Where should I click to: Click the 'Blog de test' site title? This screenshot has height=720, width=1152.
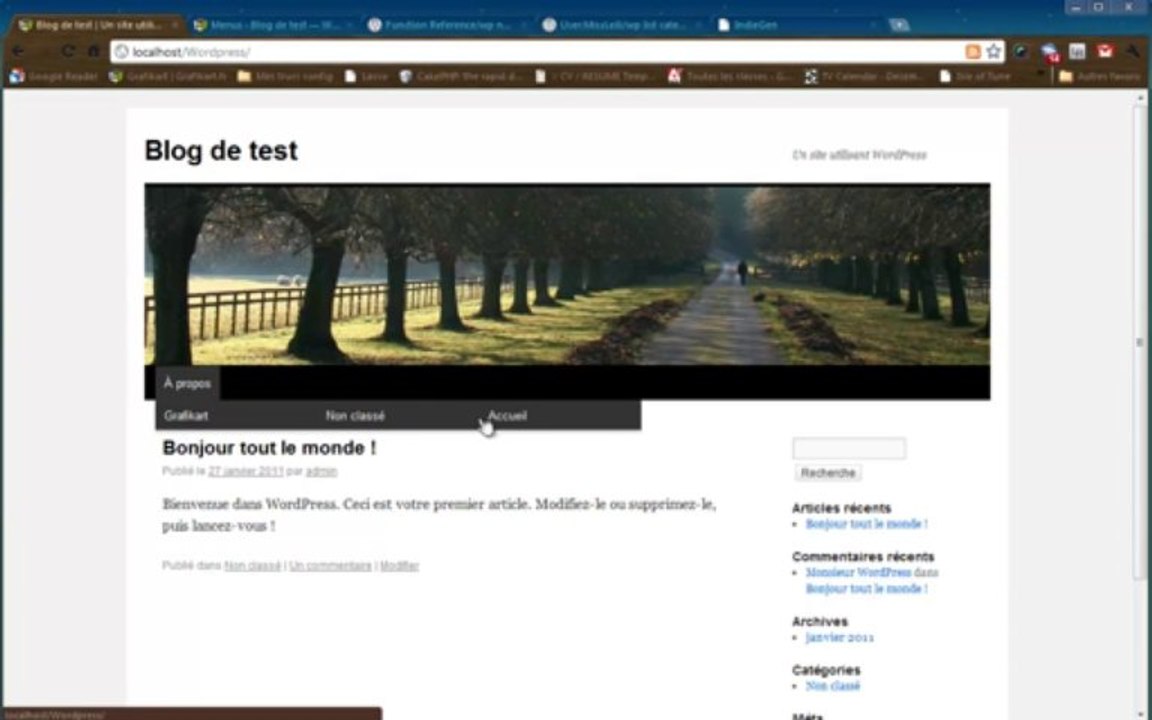point(221,151)
